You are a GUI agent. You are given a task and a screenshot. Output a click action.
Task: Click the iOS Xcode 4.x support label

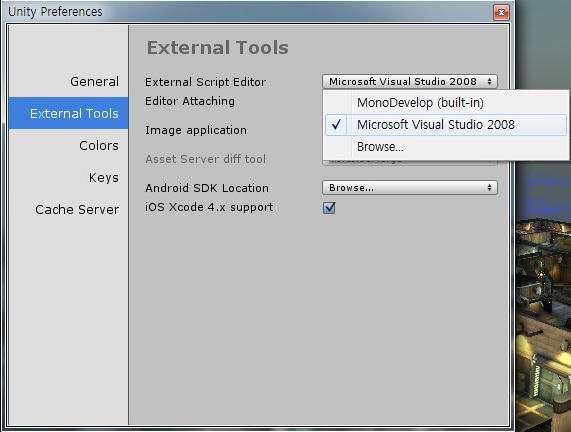click(x=209, y=207)
